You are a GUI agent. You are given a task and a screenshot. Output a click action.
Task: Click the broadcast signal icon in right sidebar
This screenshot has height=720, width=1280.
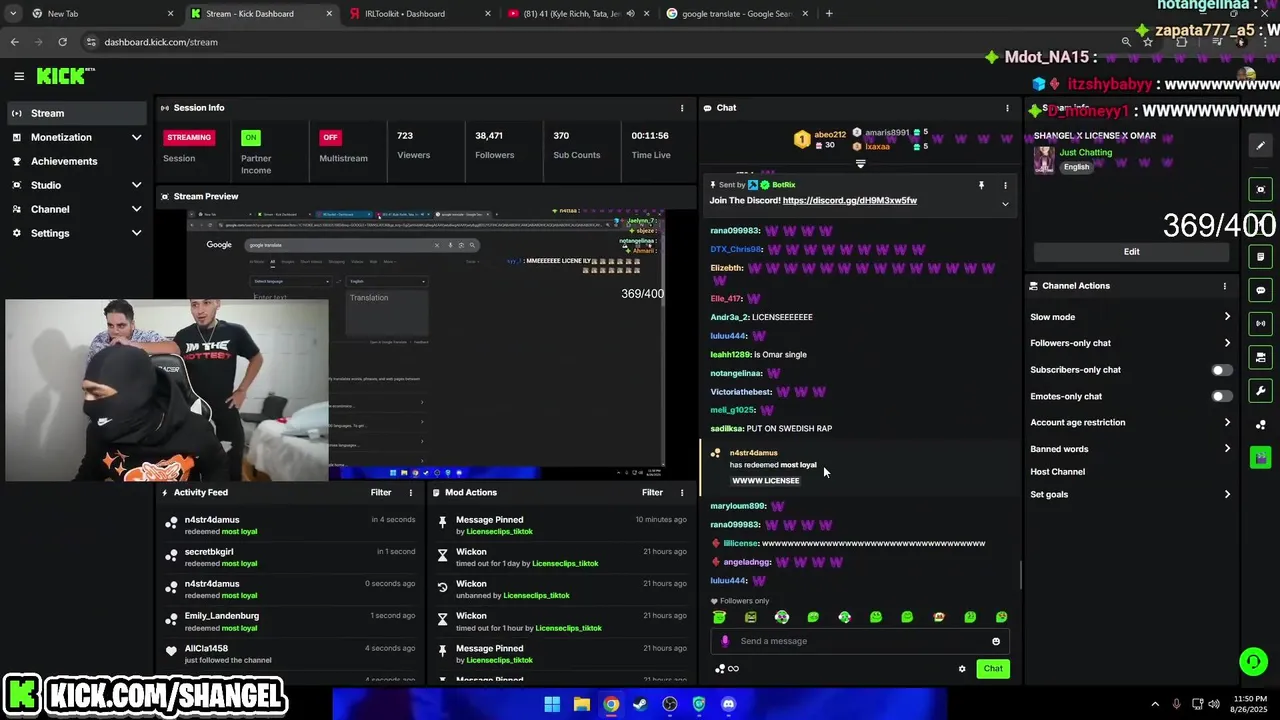[1260, 324]
